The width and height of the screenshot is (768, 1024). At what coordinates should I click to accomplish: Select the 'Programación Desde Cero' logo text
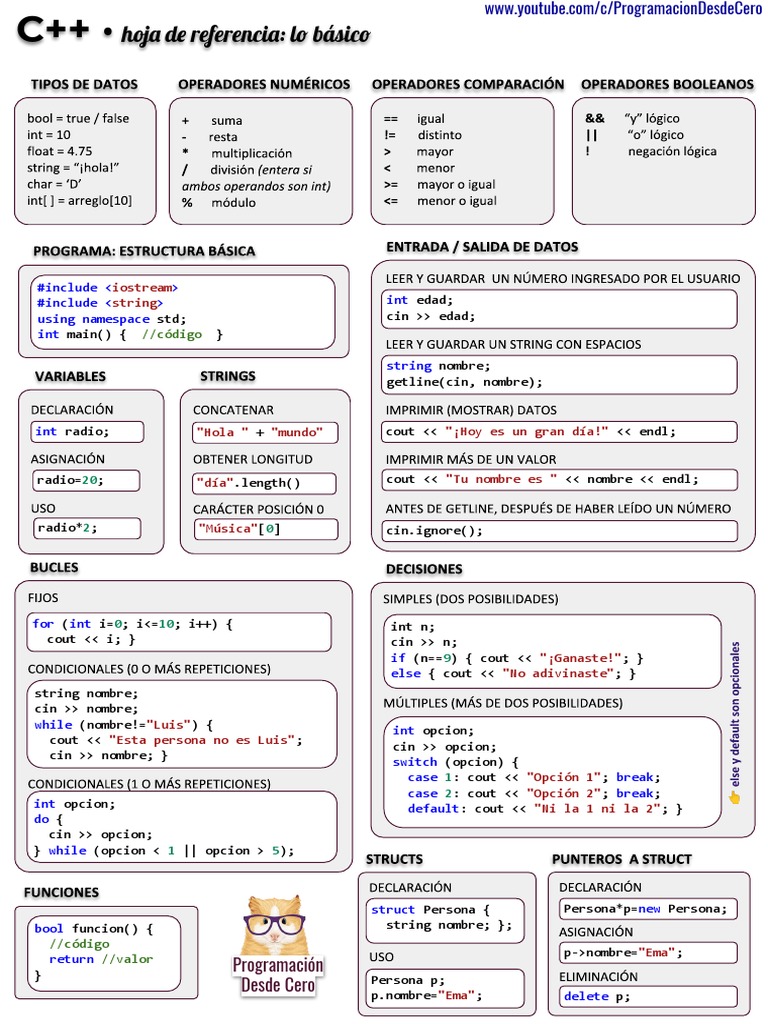[278, 975]
